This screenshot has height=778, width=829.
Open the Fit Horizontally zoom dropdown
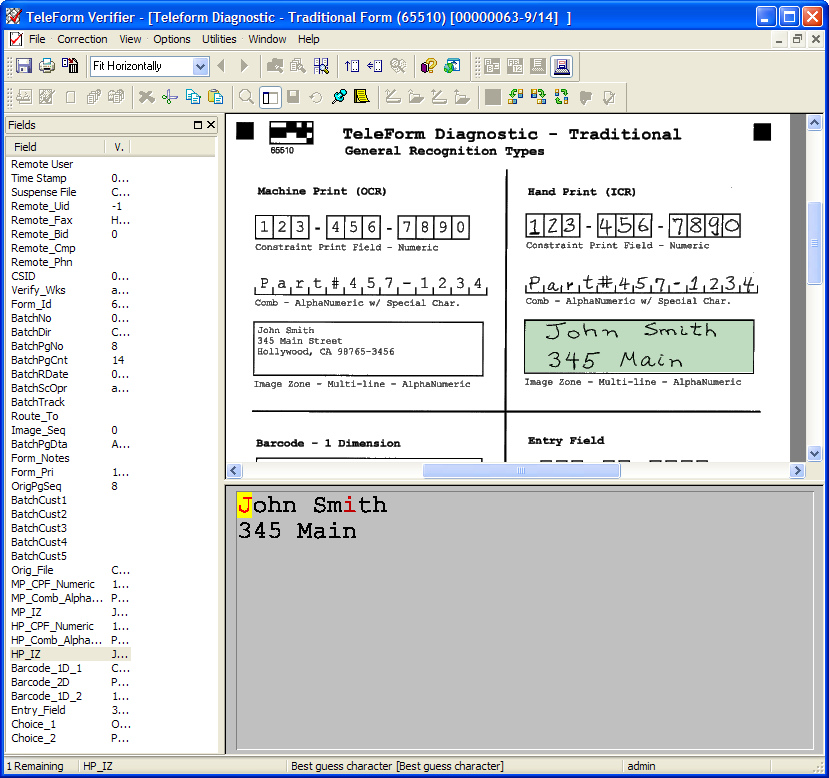tap(200, 66)
